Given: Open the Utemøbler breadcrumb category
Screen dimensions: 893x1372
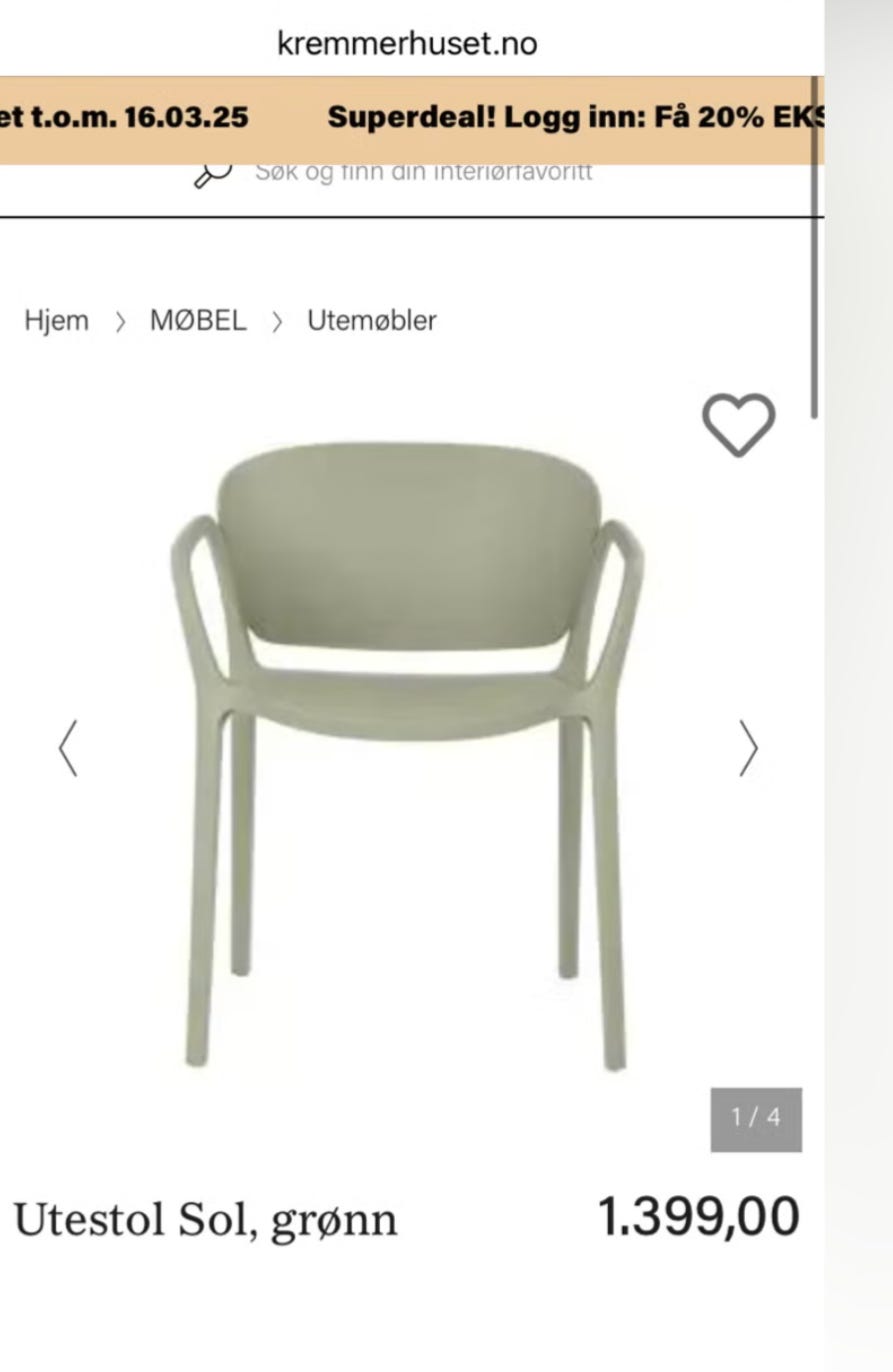Looking at the screenshot, I should point(372,321).
